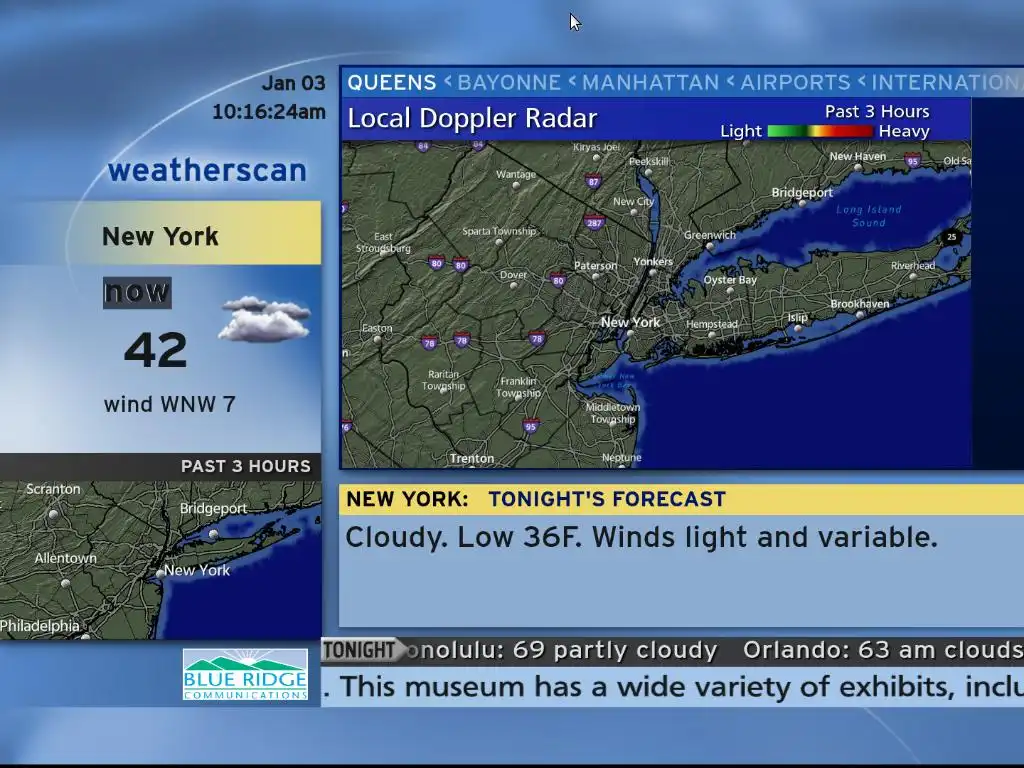Image resolution: width=1024 pixels, height=768 pixels.
Task: Click 'Bridgeport' on the small map
Action: pos(214,509)
